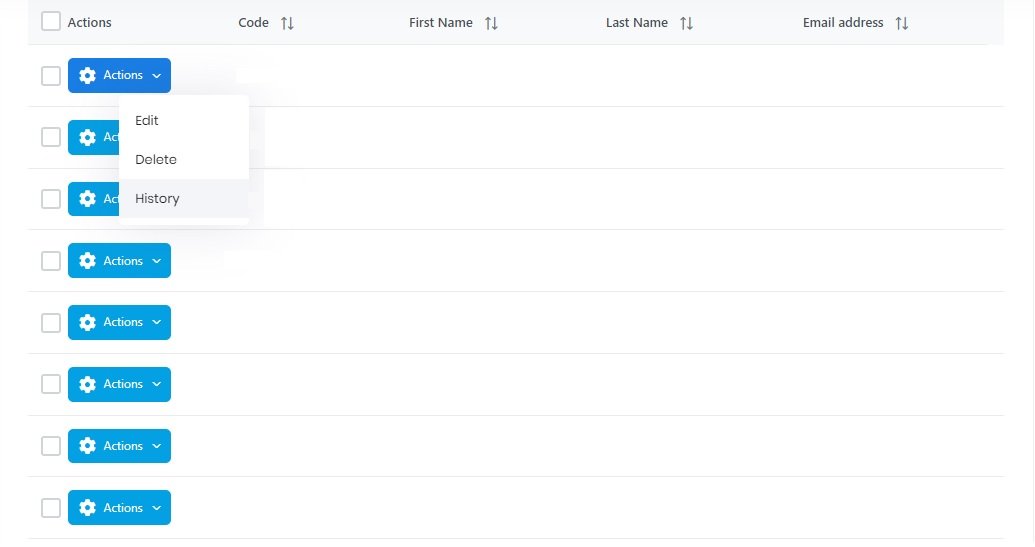Expand the seventh row Actions chevron
Viewport: 1035px width, 547px height.
pyautogui.click(x=157, y=446)
